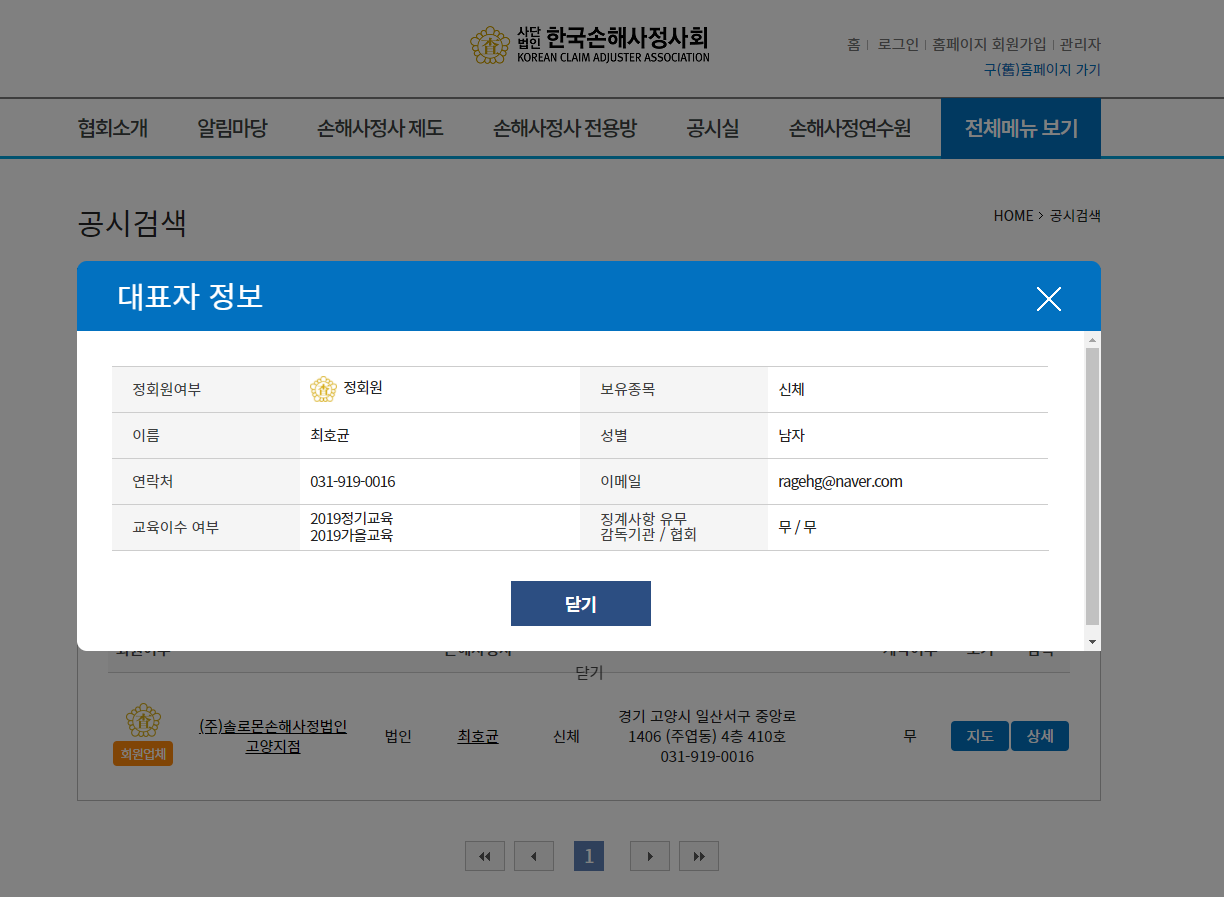Click the 정회원여부 label cell
Image resolution: width=1224 pixels, height=897 pixels.
[x=206, y=389]
